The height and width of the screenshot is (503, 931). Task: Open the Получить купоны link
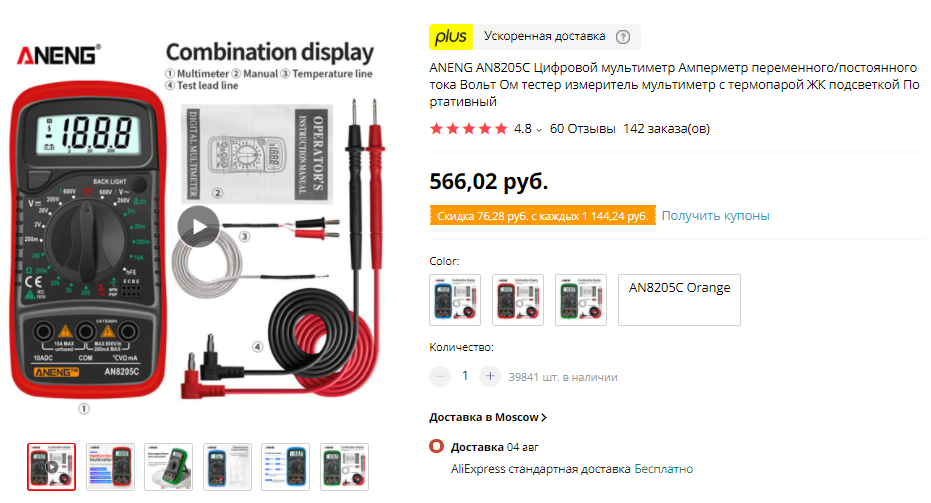point(715,215)
